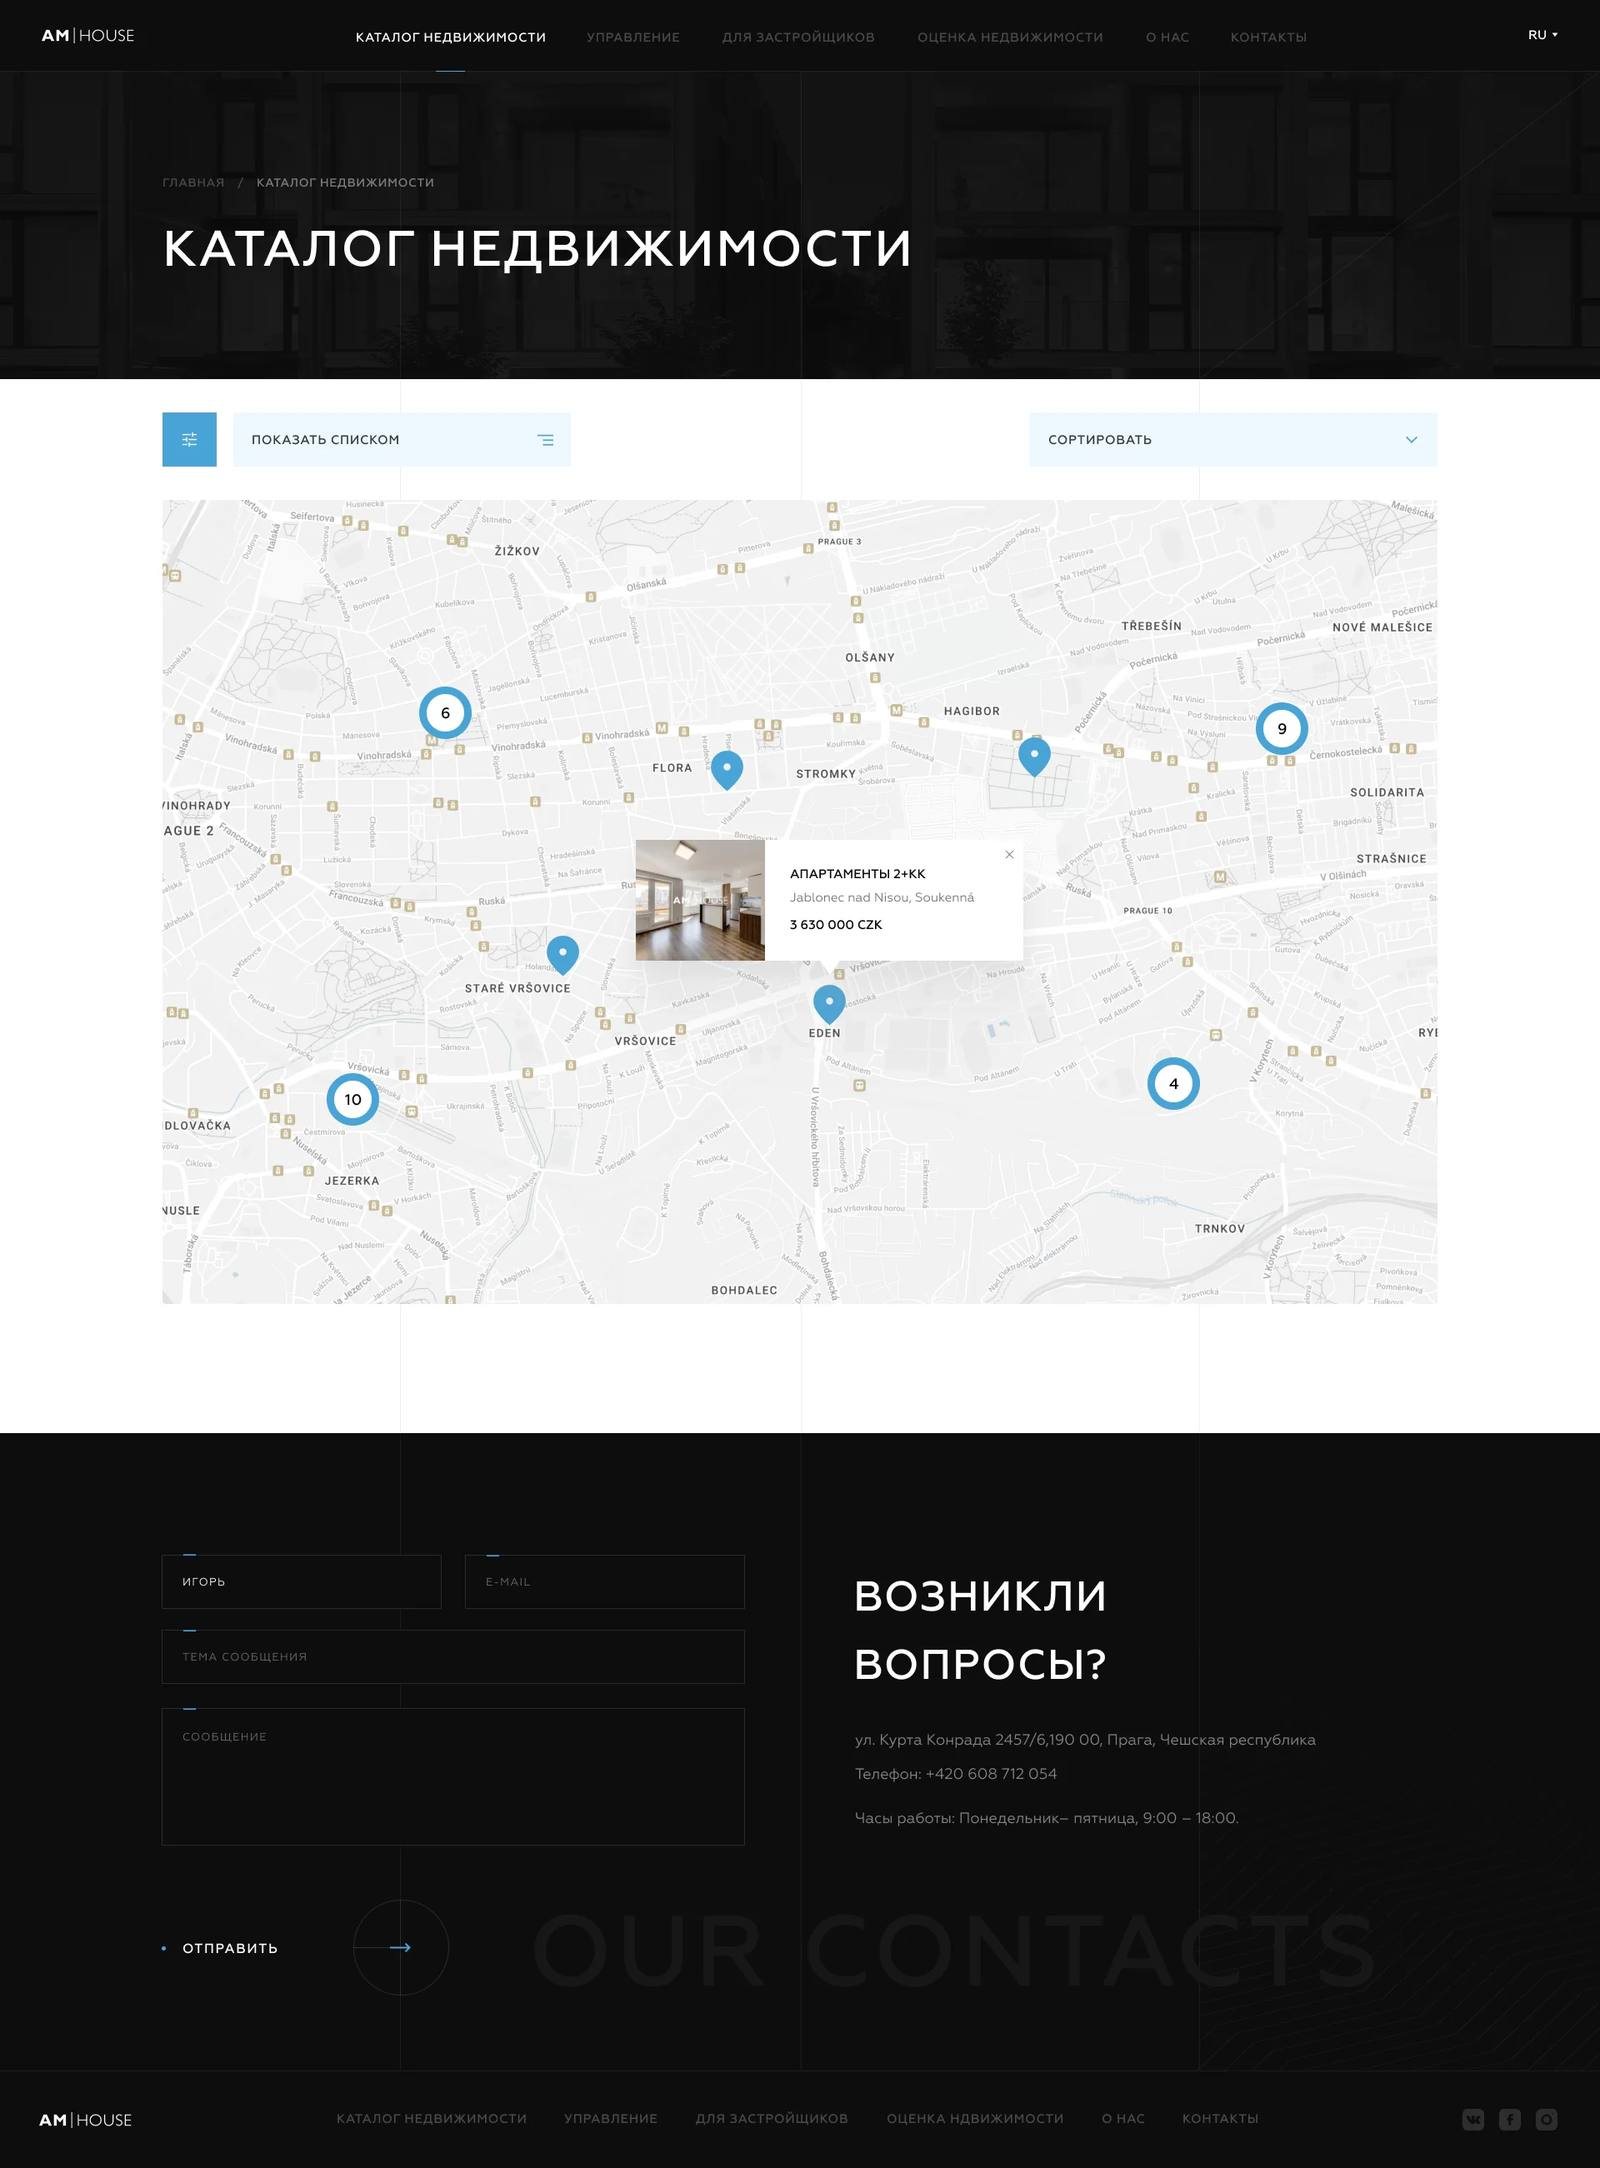1600x2168 pixels.
Task: Click the Тема сообщения field
Action: tap(453, 1656)
